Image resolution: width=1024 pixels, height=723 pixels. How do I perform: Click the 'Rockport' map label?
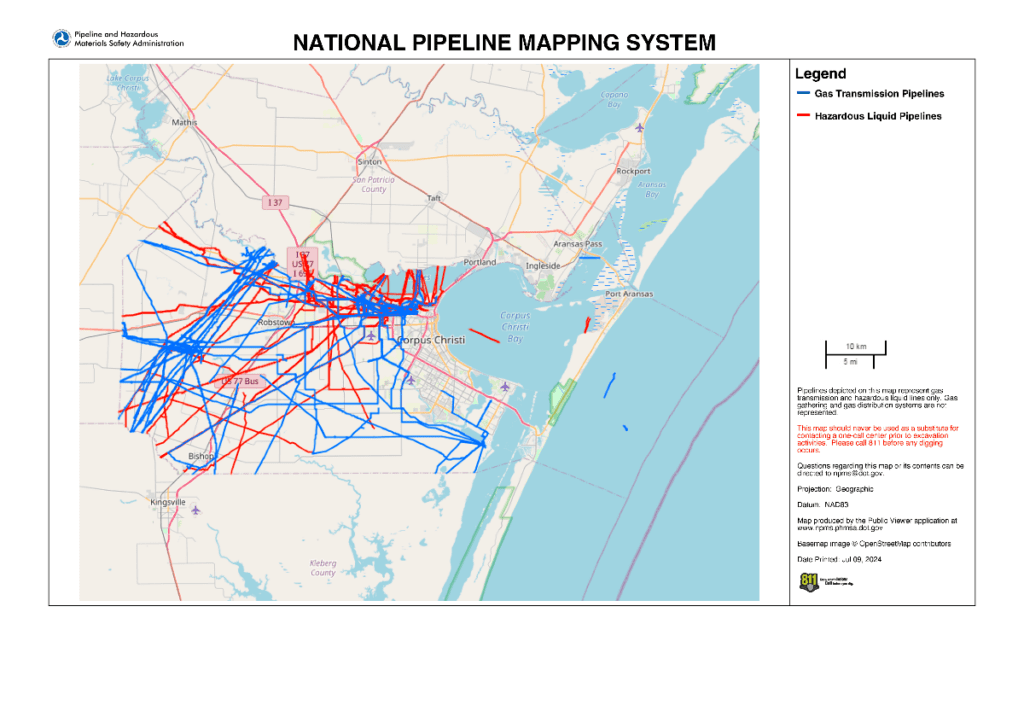coord(633,171)
